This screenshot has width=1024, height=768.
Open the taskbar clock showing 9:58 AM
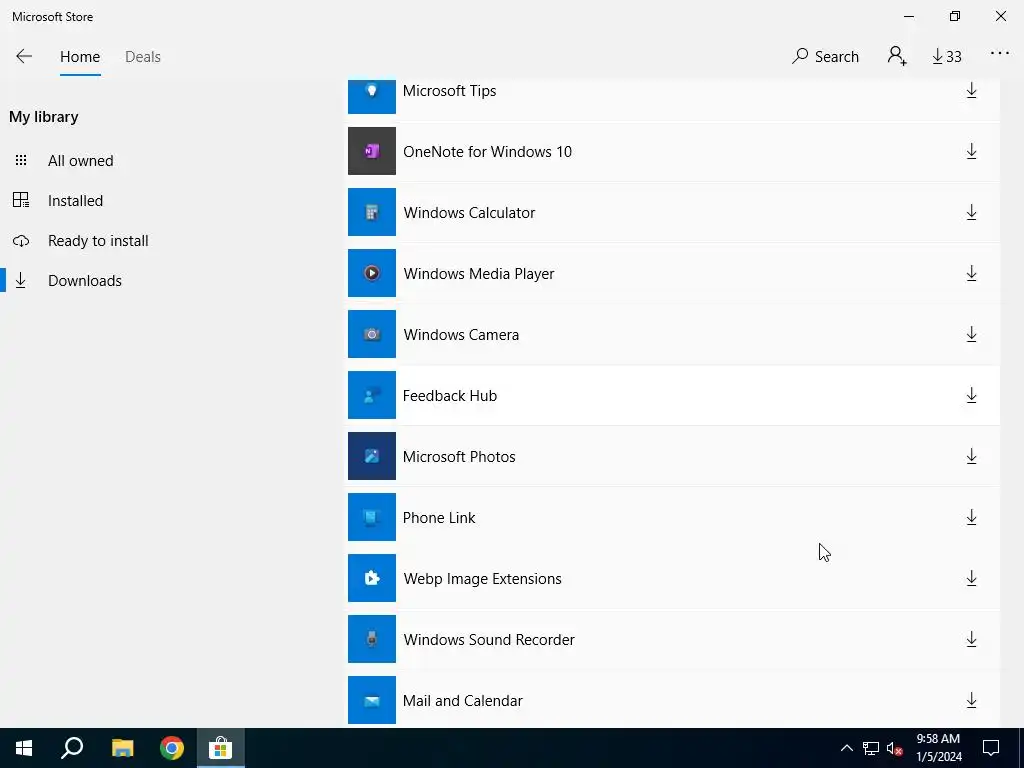938,748
